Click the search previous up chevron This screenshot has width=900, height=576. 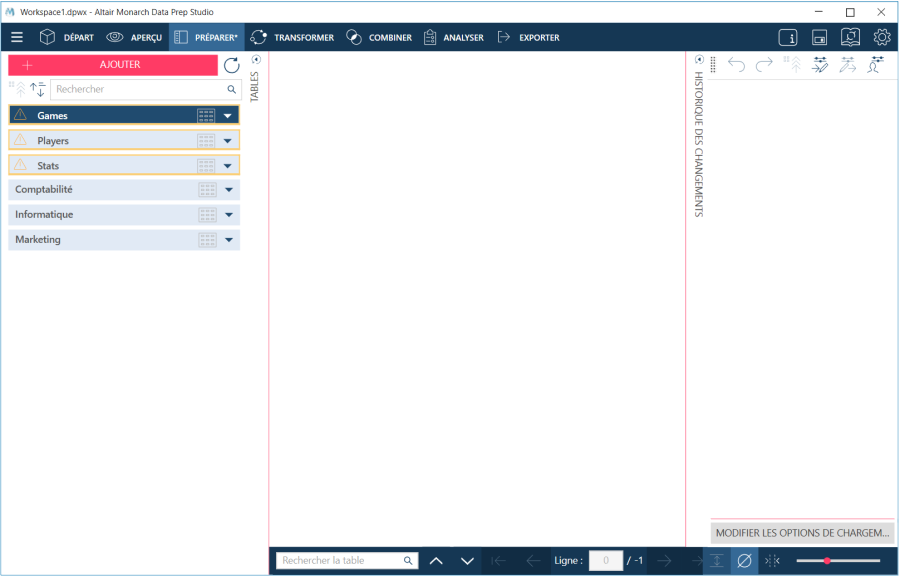coord(436,561)
